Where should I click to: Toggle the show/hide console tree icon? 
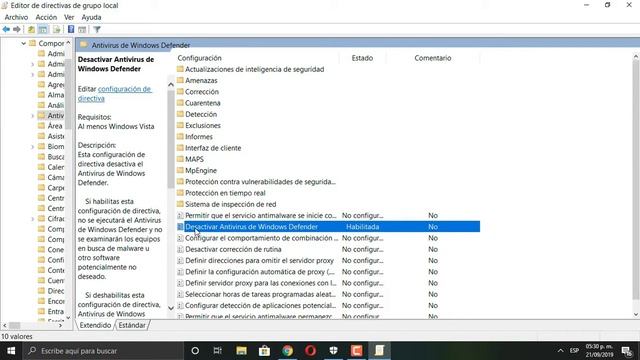click(43, 29)
